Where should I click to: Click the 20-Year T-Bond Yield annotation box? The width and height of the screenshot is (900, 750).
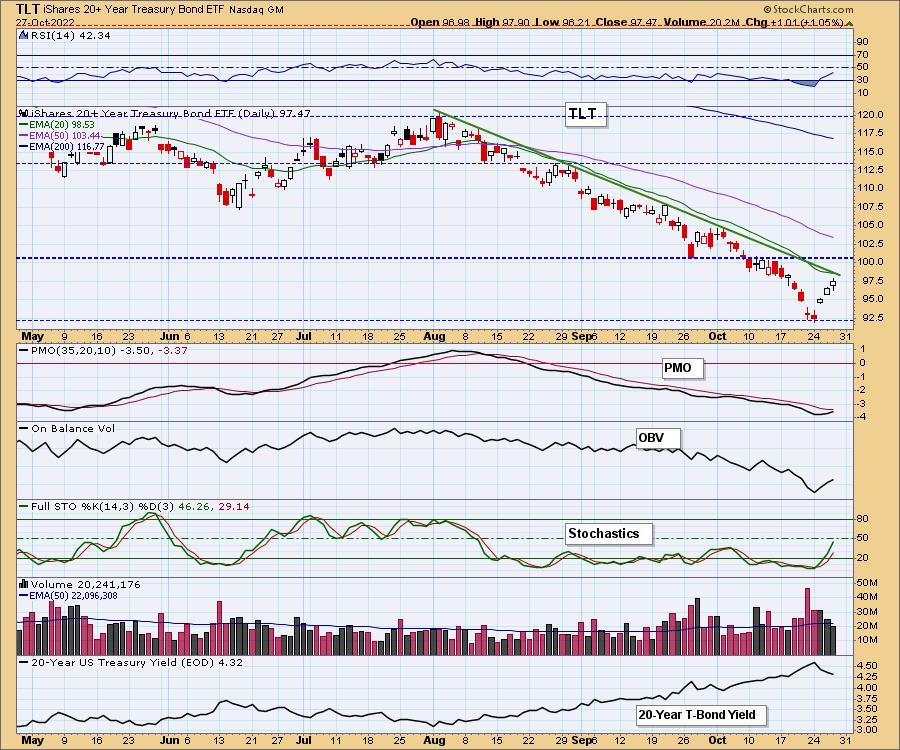pyautogui.click(x=700, y=714)
